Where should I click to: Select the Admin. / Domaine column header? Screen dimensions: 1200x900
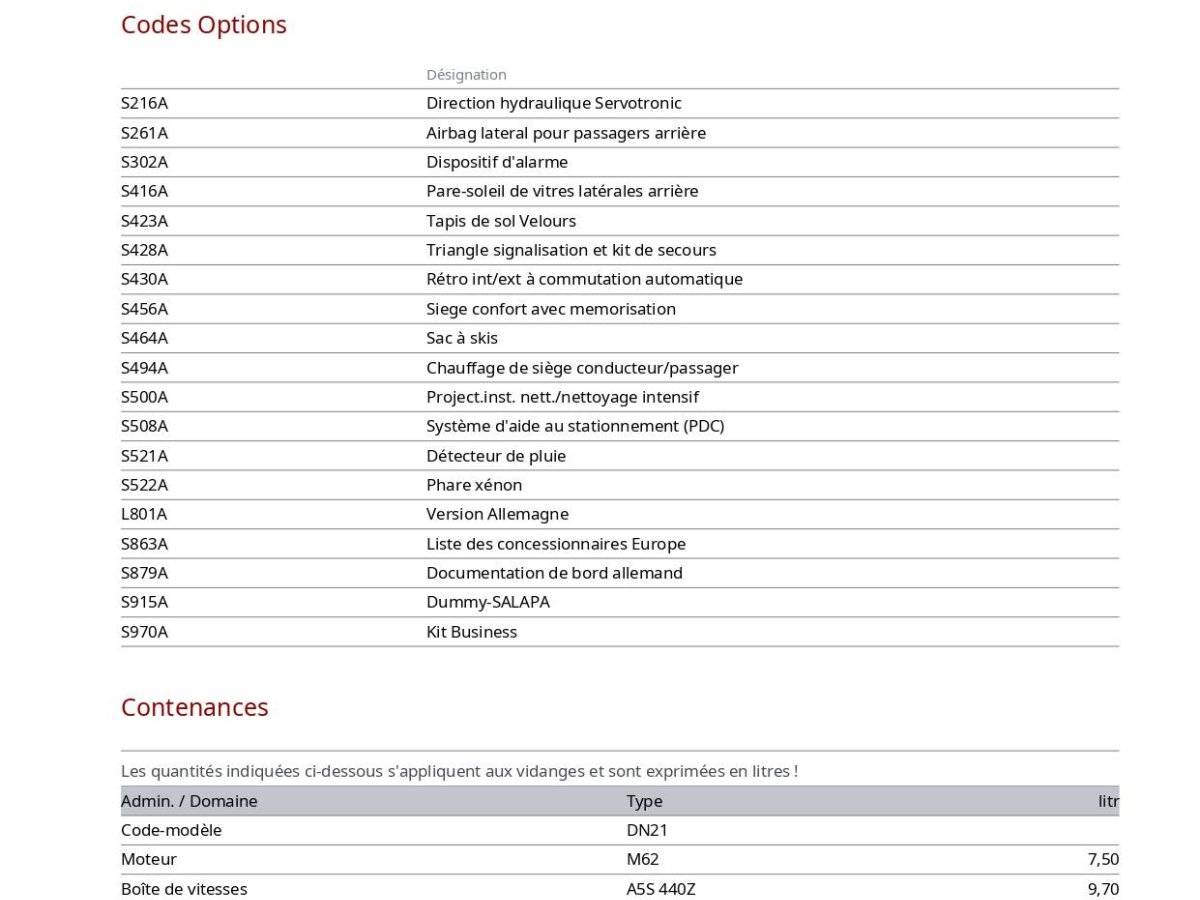(189, 801)
